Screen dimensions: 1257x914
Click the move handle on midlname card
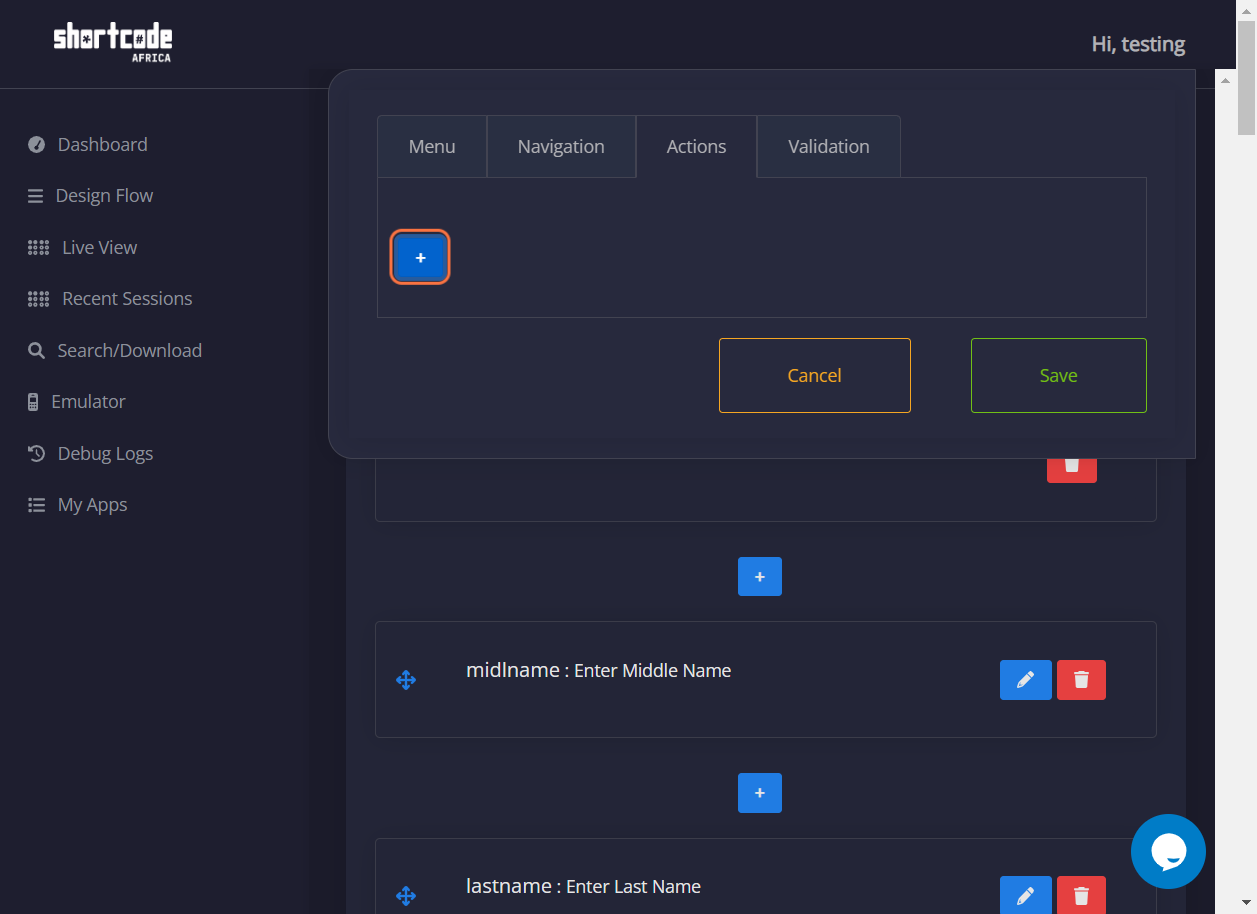coord(406,680)
